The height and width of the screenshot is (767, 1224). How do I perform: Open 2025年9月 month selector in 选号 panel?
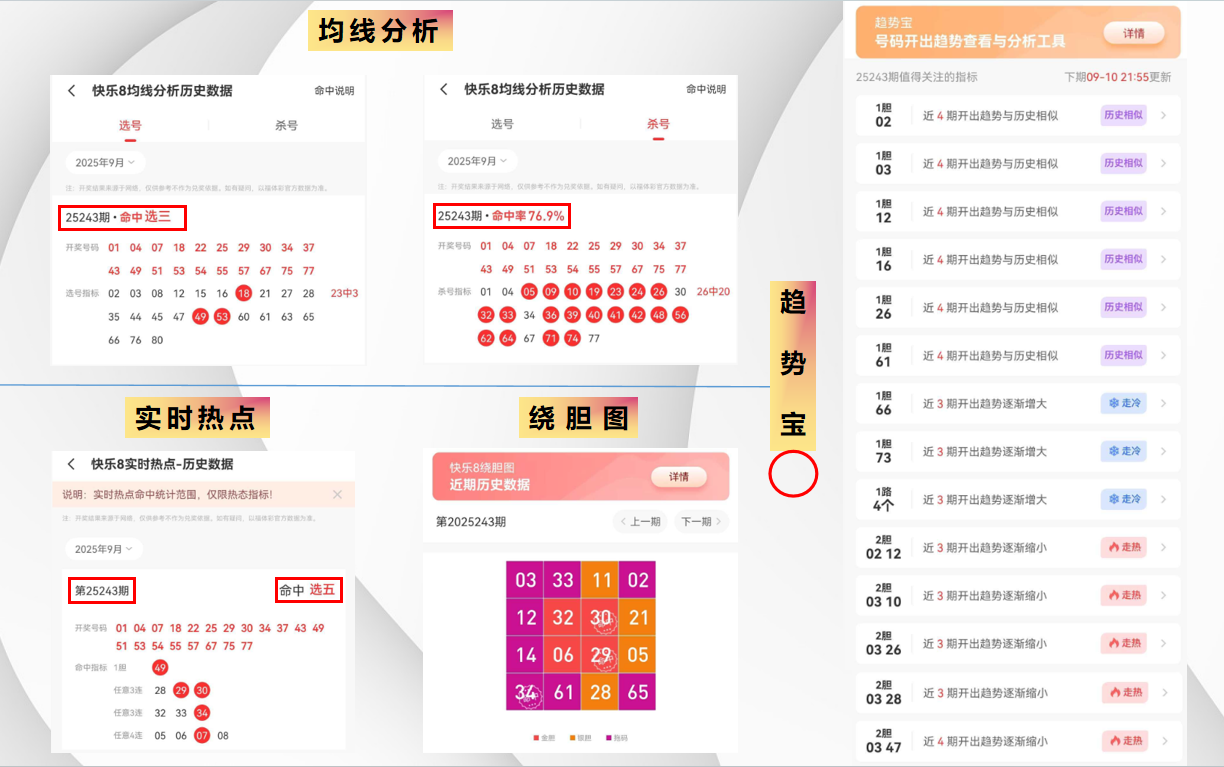[105, 162]
